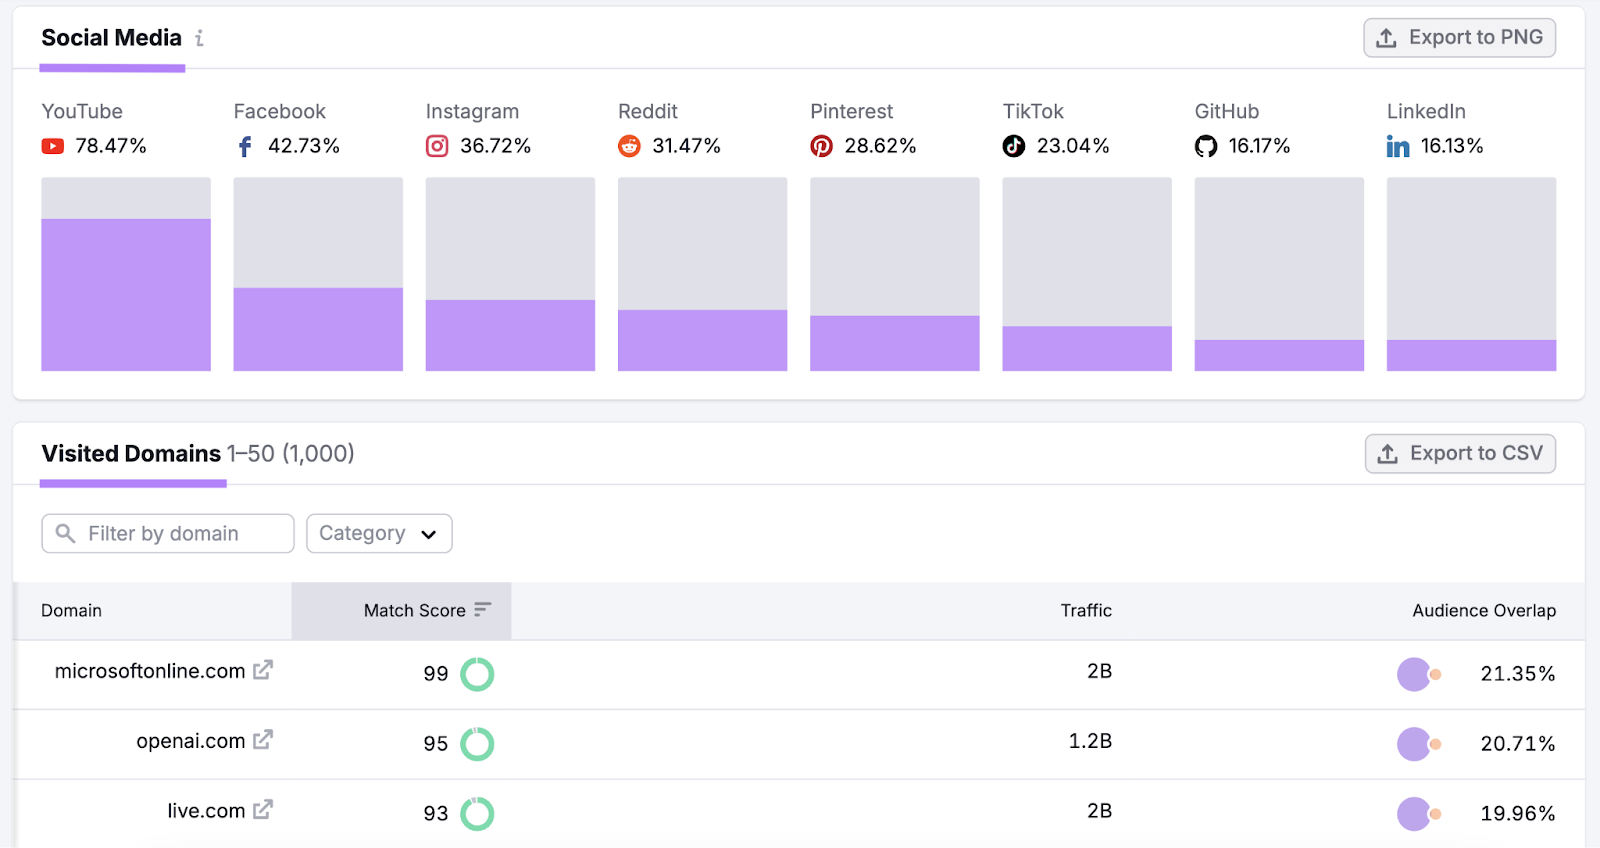Click match score ring for live.com

click(477, 814)
